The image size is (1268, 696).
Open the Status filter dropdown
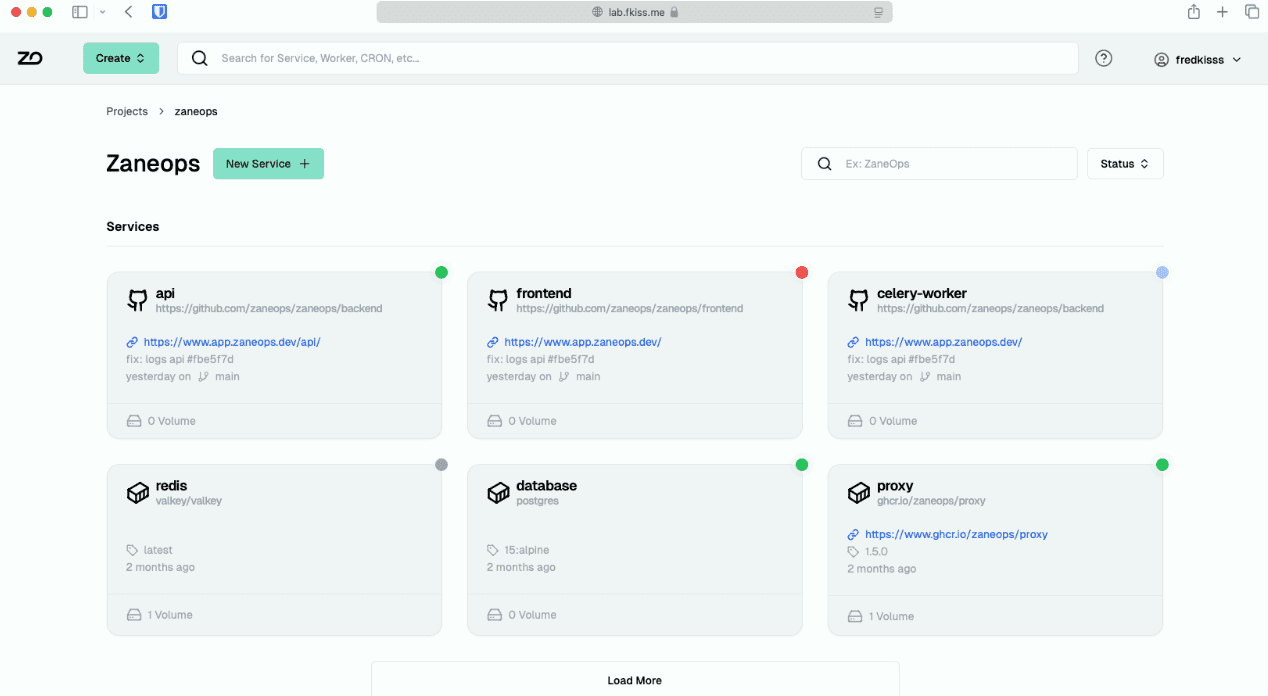[1125, 164]
